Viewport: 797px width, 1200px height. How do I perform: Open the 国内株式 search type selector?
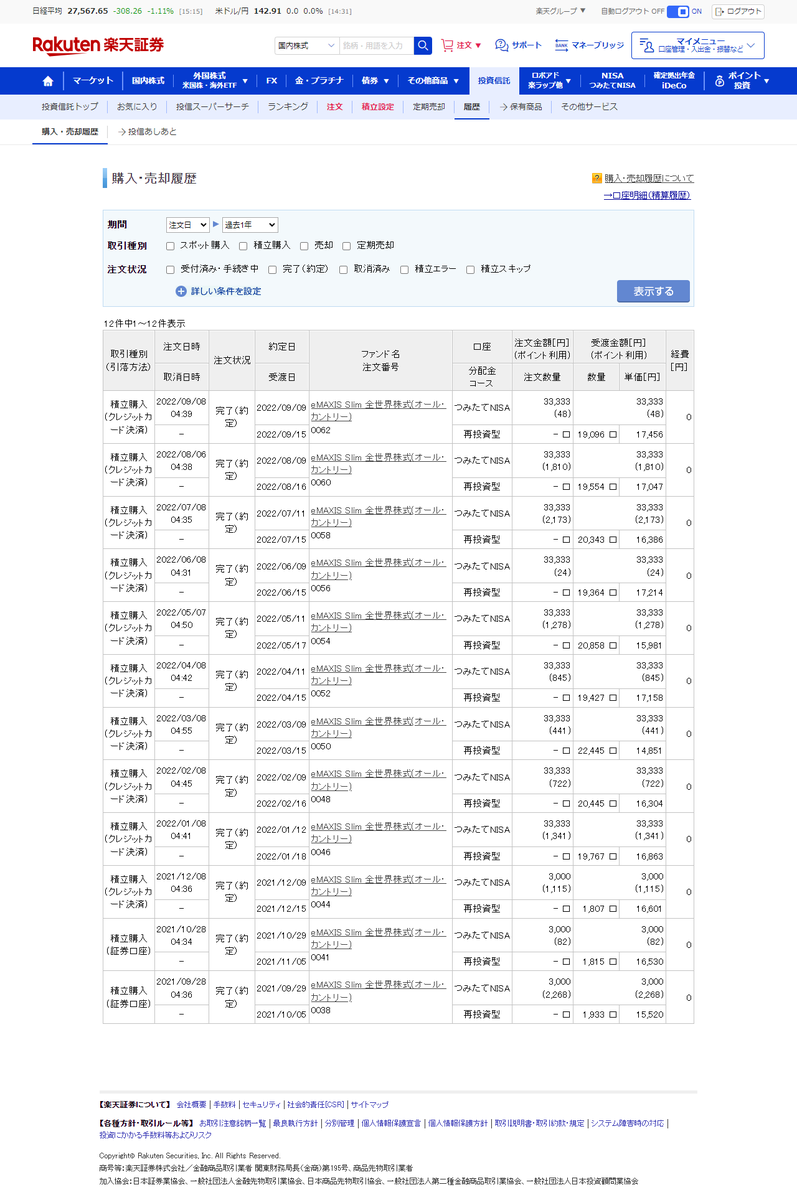coord(306,45)
